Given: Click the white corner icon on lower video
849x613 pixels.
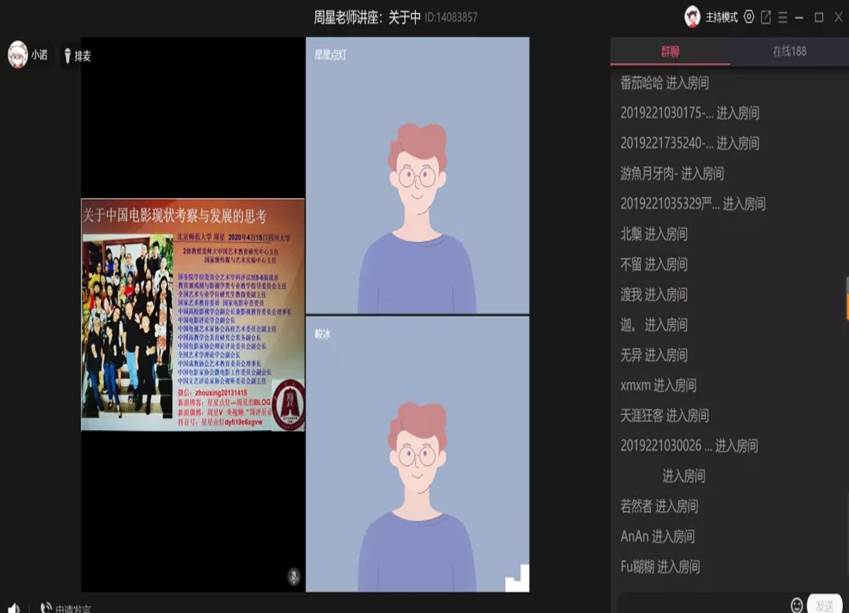Looking at the screenshot, I should click(x=516, y=578).
